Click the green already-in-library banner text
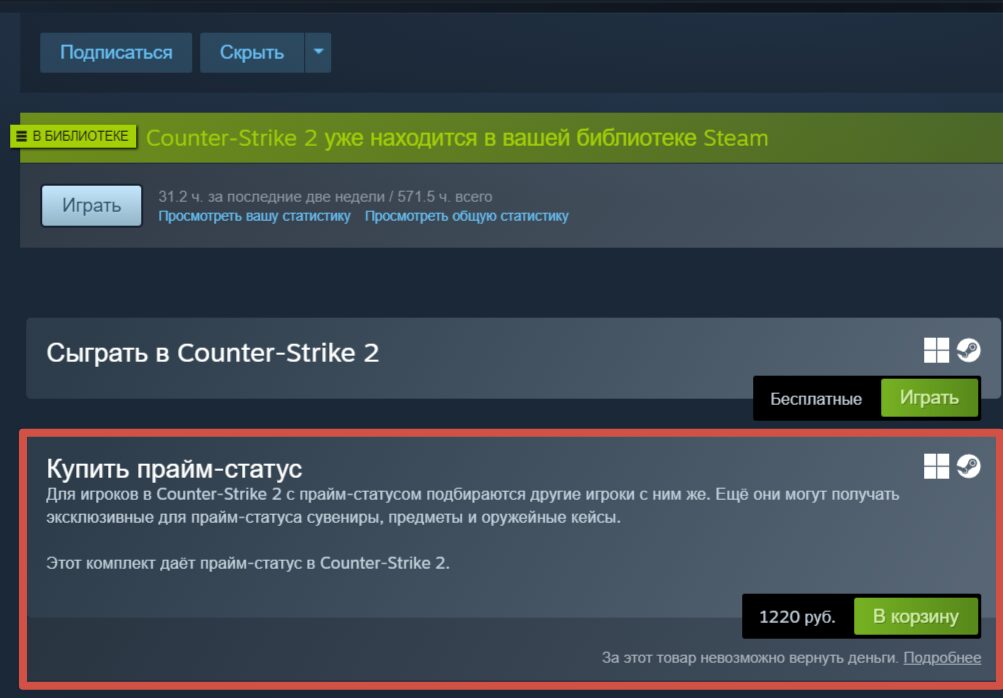Screen dimensions: 1003x698 click(457, 138)
